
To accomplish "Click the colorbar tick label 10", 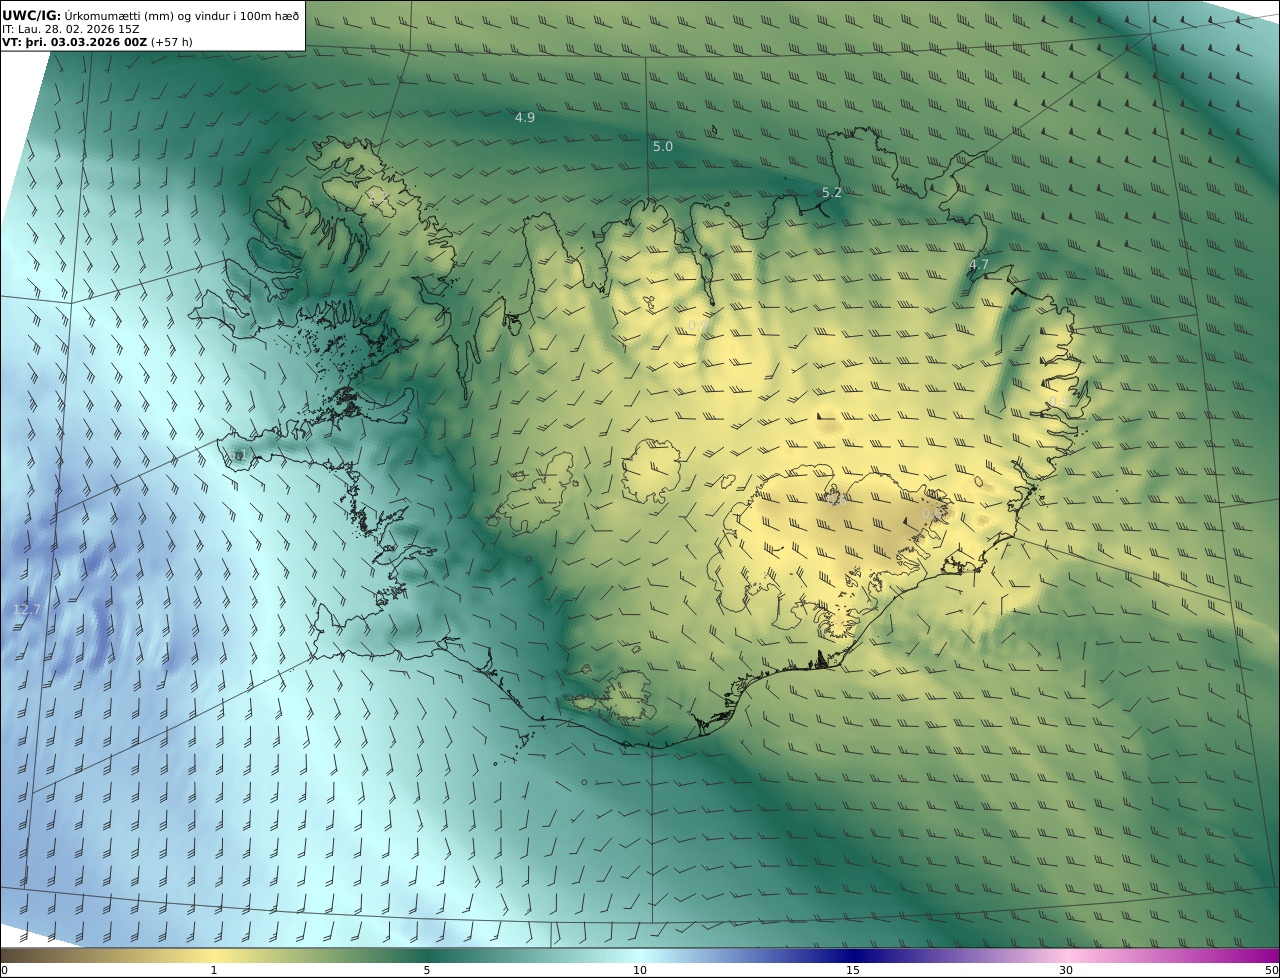I will [640, 970].
